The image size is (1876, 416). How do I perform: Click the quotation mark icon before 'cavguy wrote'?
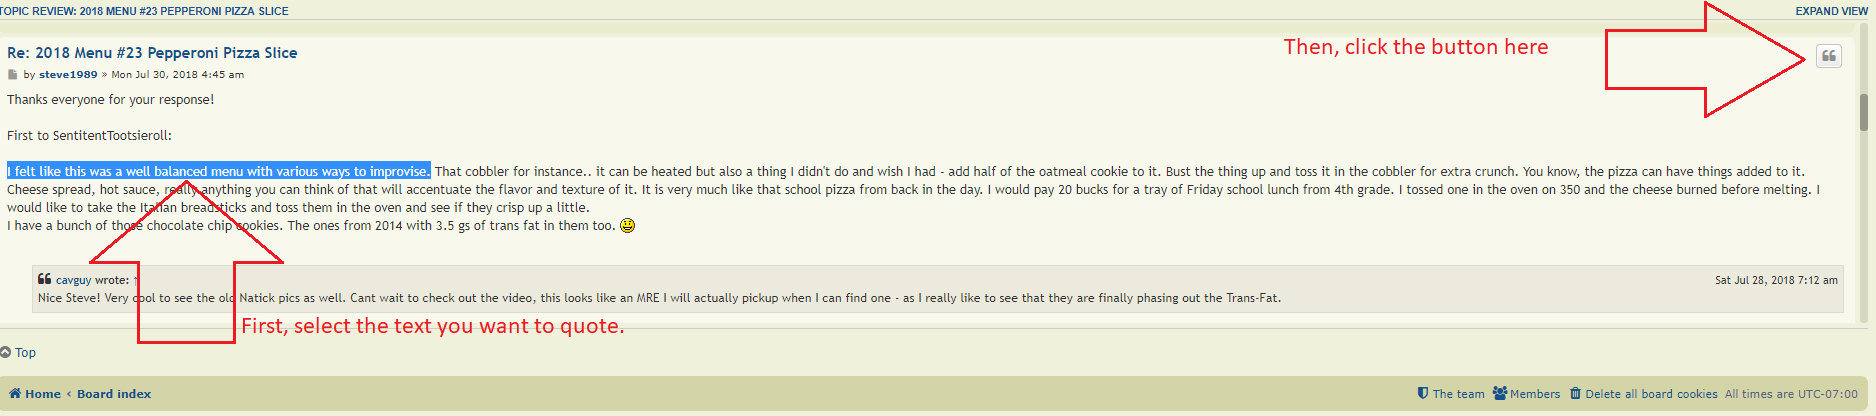pos(44,280)
